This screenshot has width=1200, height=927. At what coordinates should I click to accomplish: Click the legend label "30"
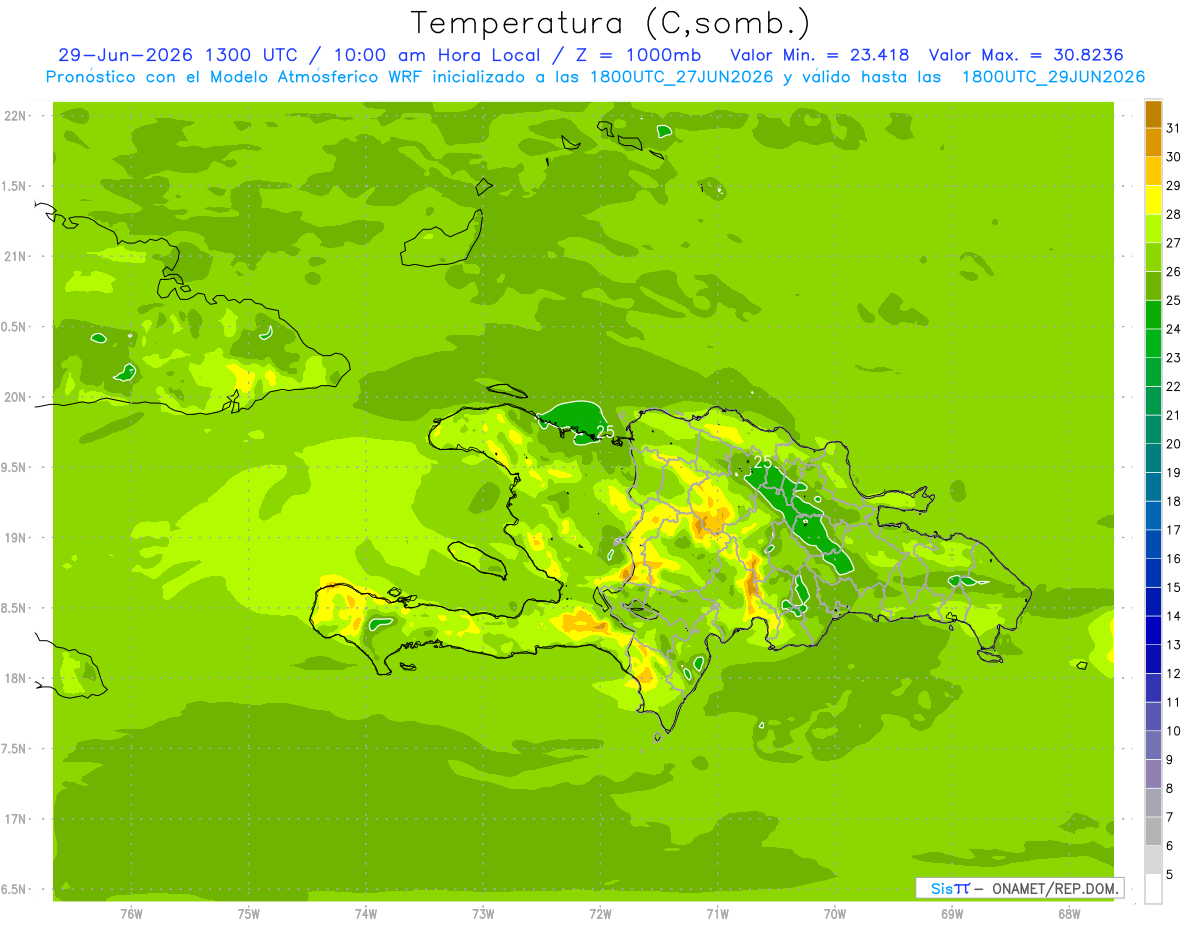[1174, 157]
